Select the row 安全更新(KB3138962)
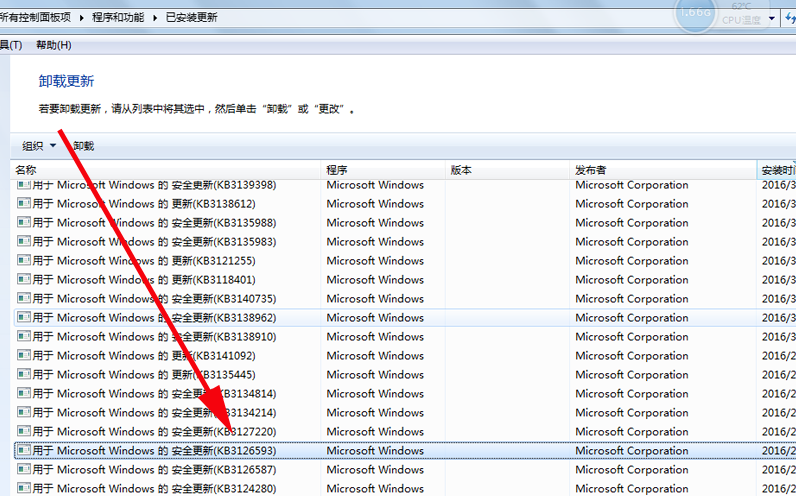796x496 pixels. coord(405,317)
